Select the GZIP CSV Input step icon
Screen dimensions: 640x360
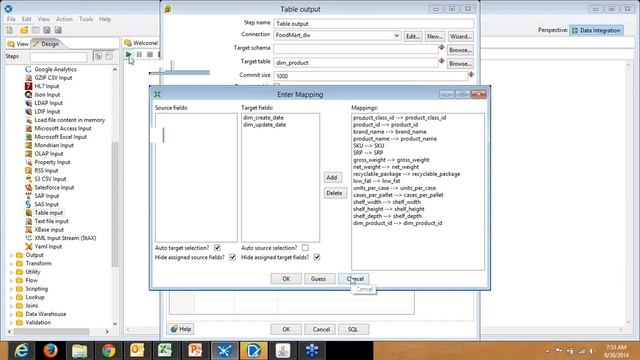28,78
